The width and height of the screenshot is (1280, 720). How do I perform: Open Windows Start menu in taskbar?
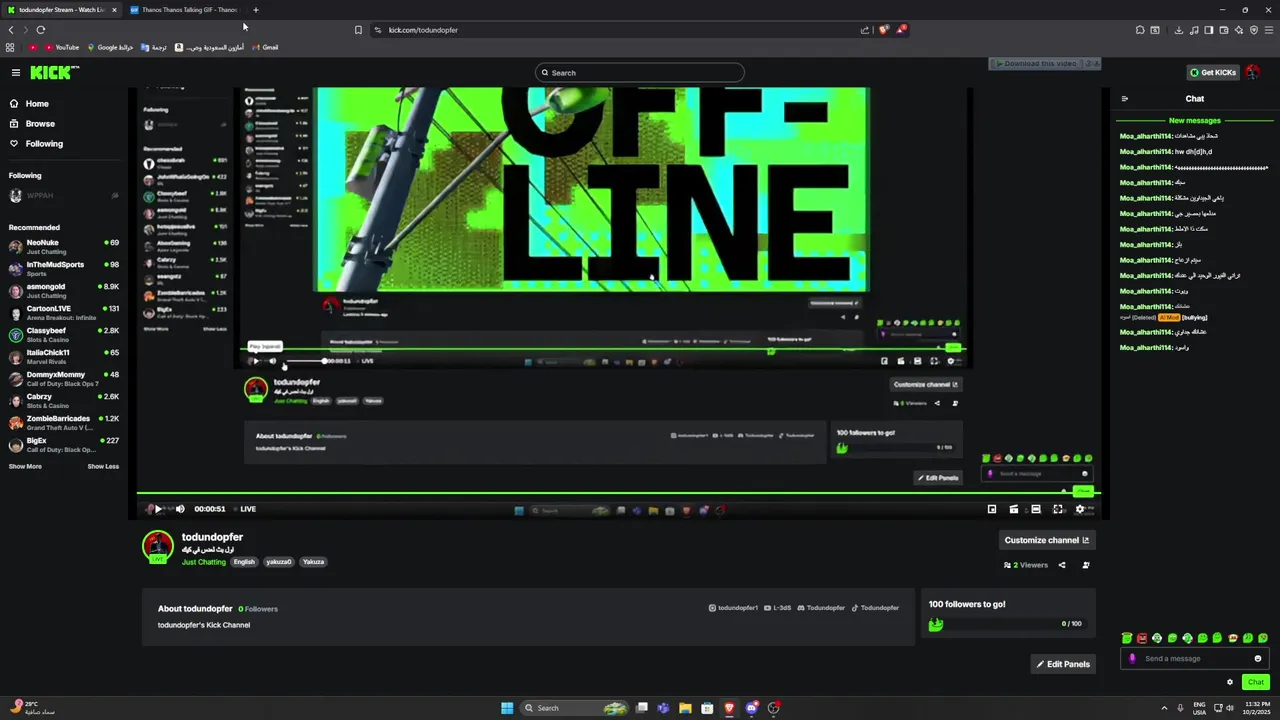[507, 708]
